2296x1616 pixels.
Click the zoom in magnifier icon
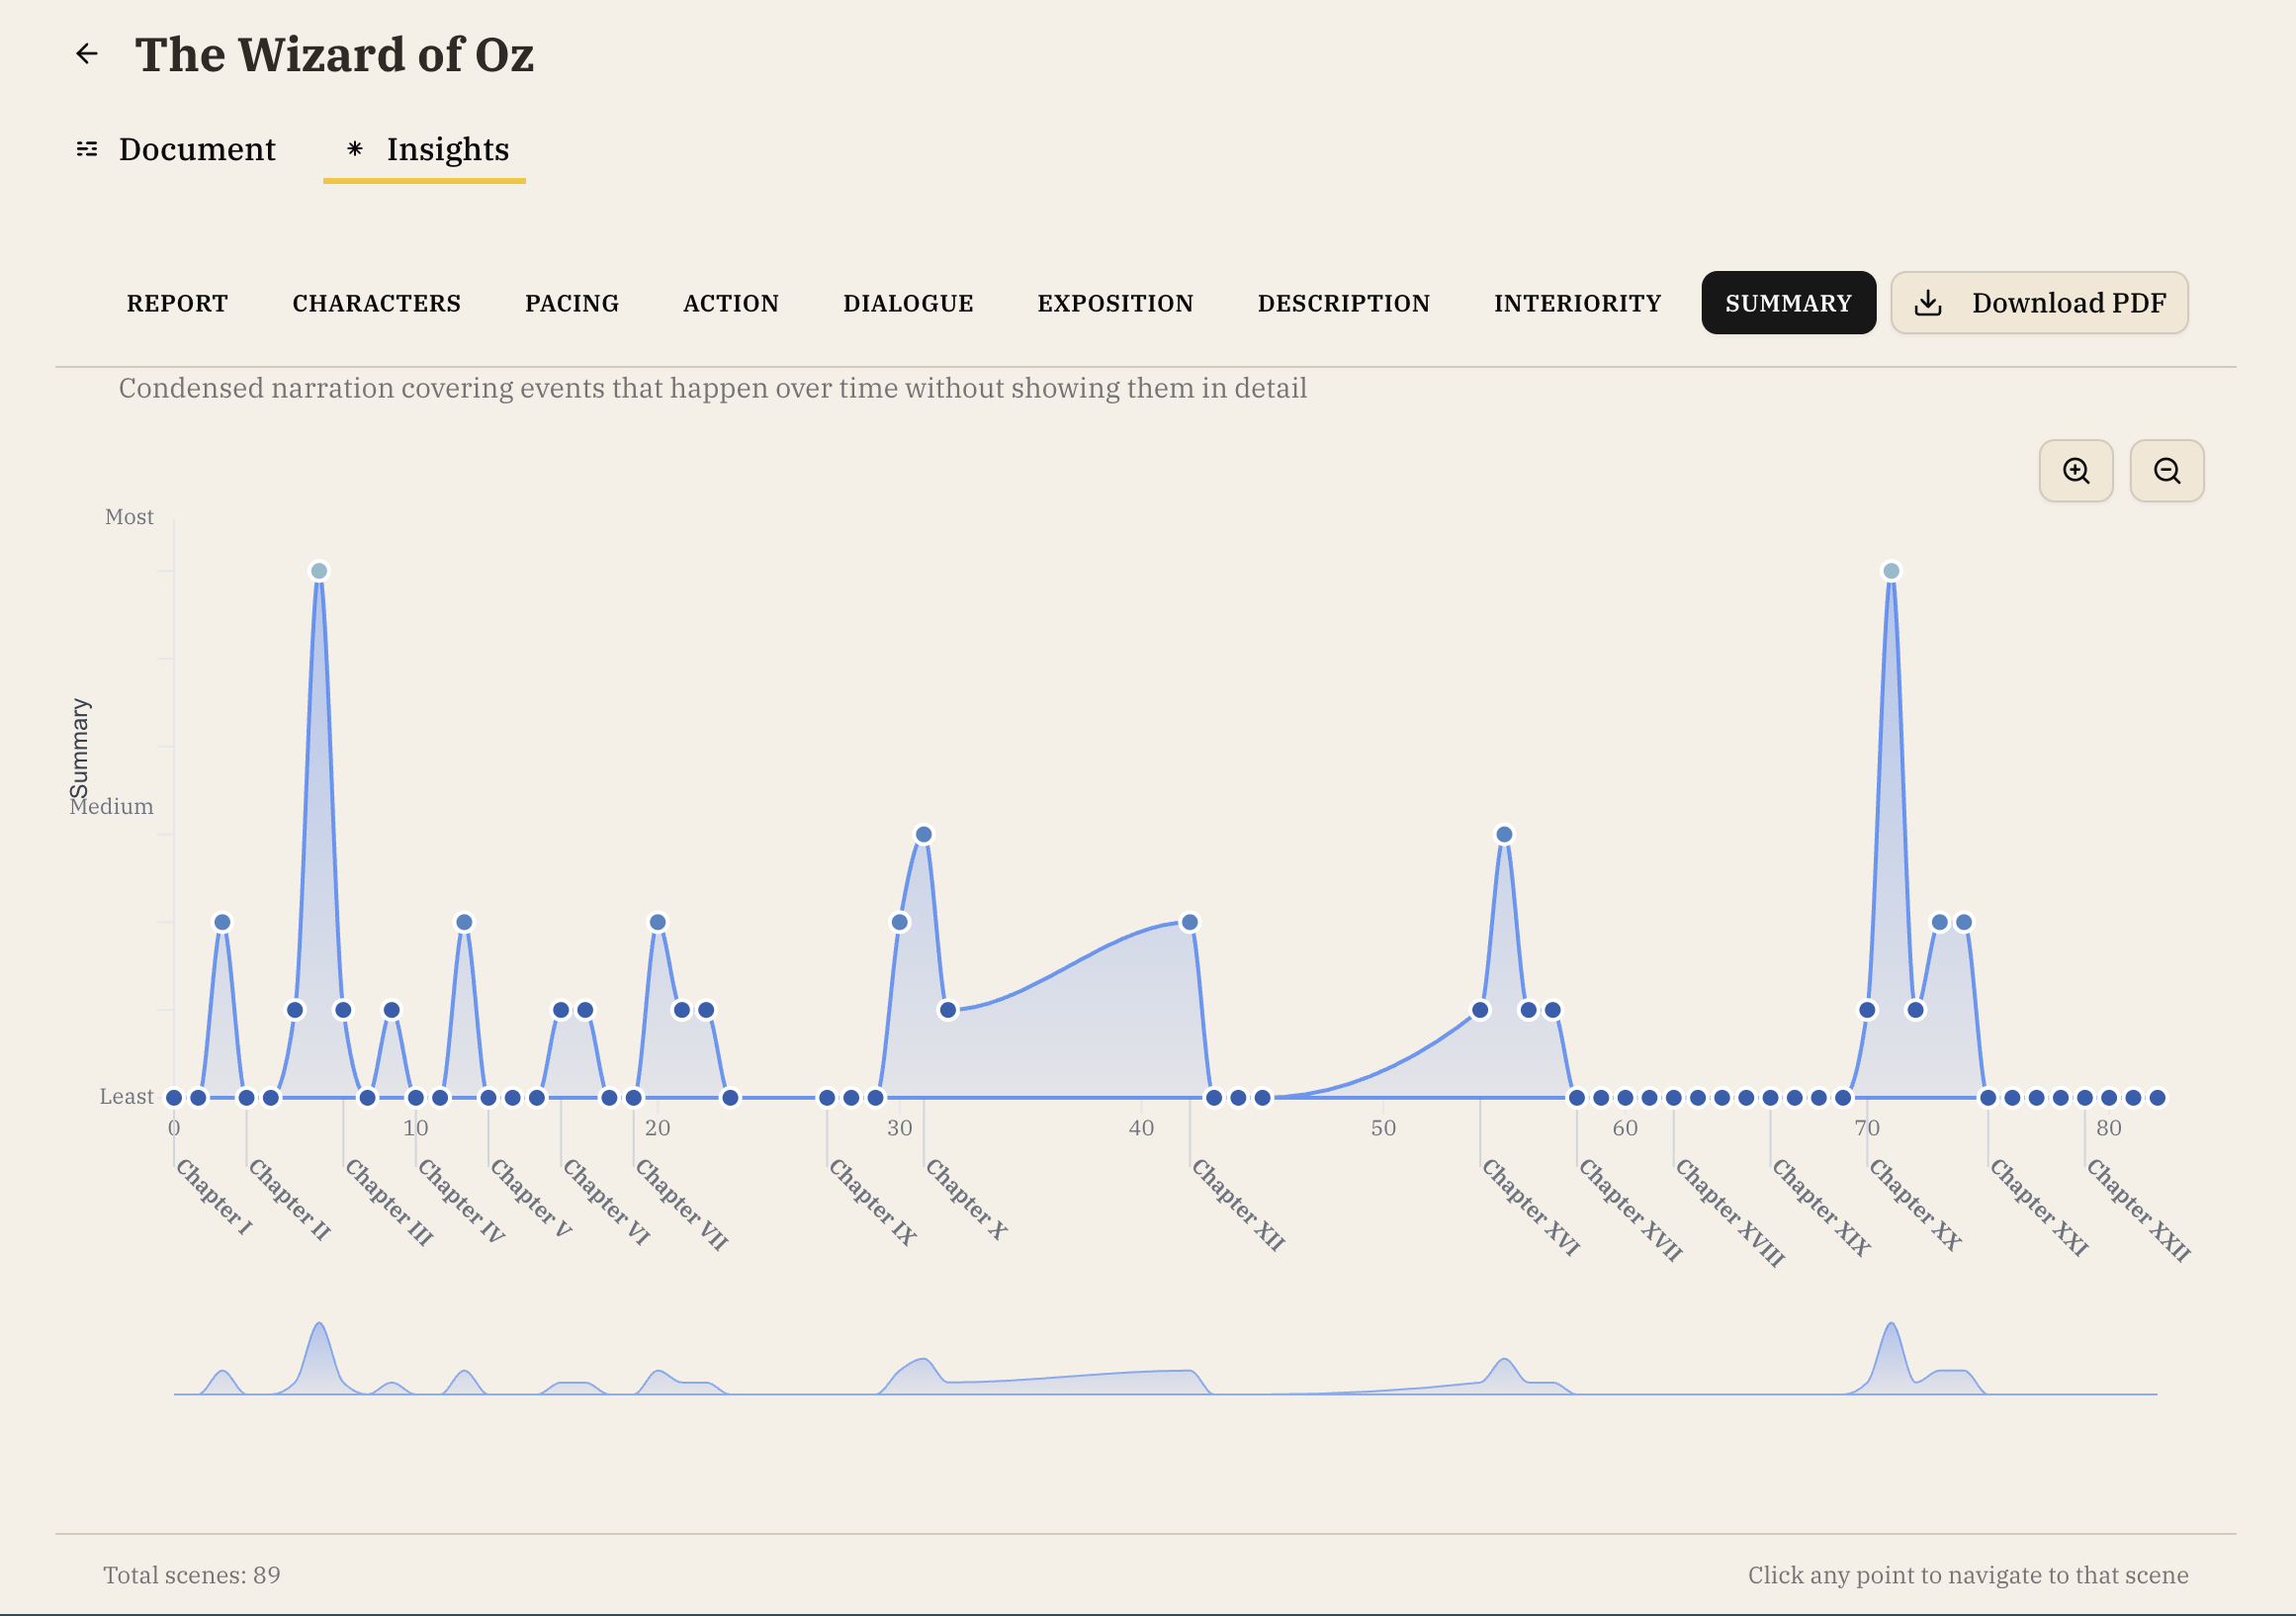[2075, 471]
